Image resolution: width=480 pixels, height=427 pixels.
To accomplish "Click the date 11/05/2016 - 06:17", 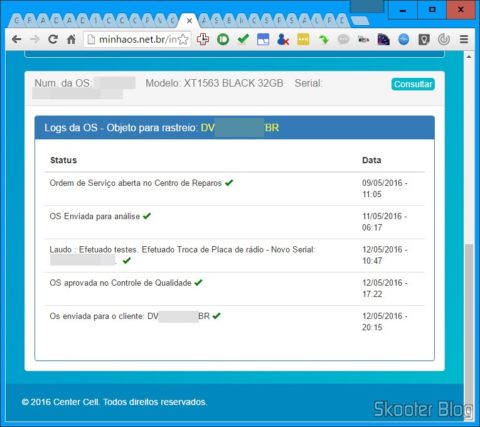I will point(384,222).
